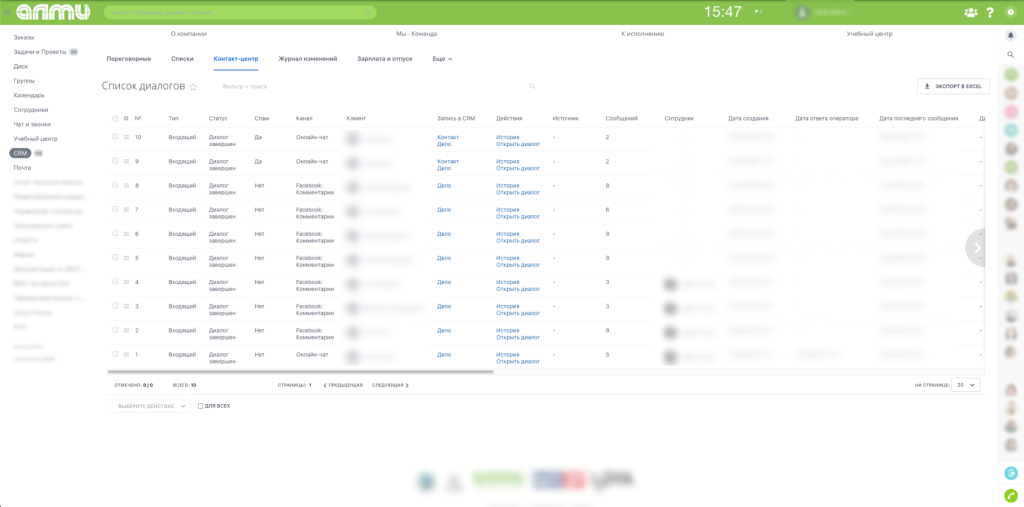Open the Контакт link in row 10
Viewport: 1024px width, 507px height.
(x=448, y=137)
